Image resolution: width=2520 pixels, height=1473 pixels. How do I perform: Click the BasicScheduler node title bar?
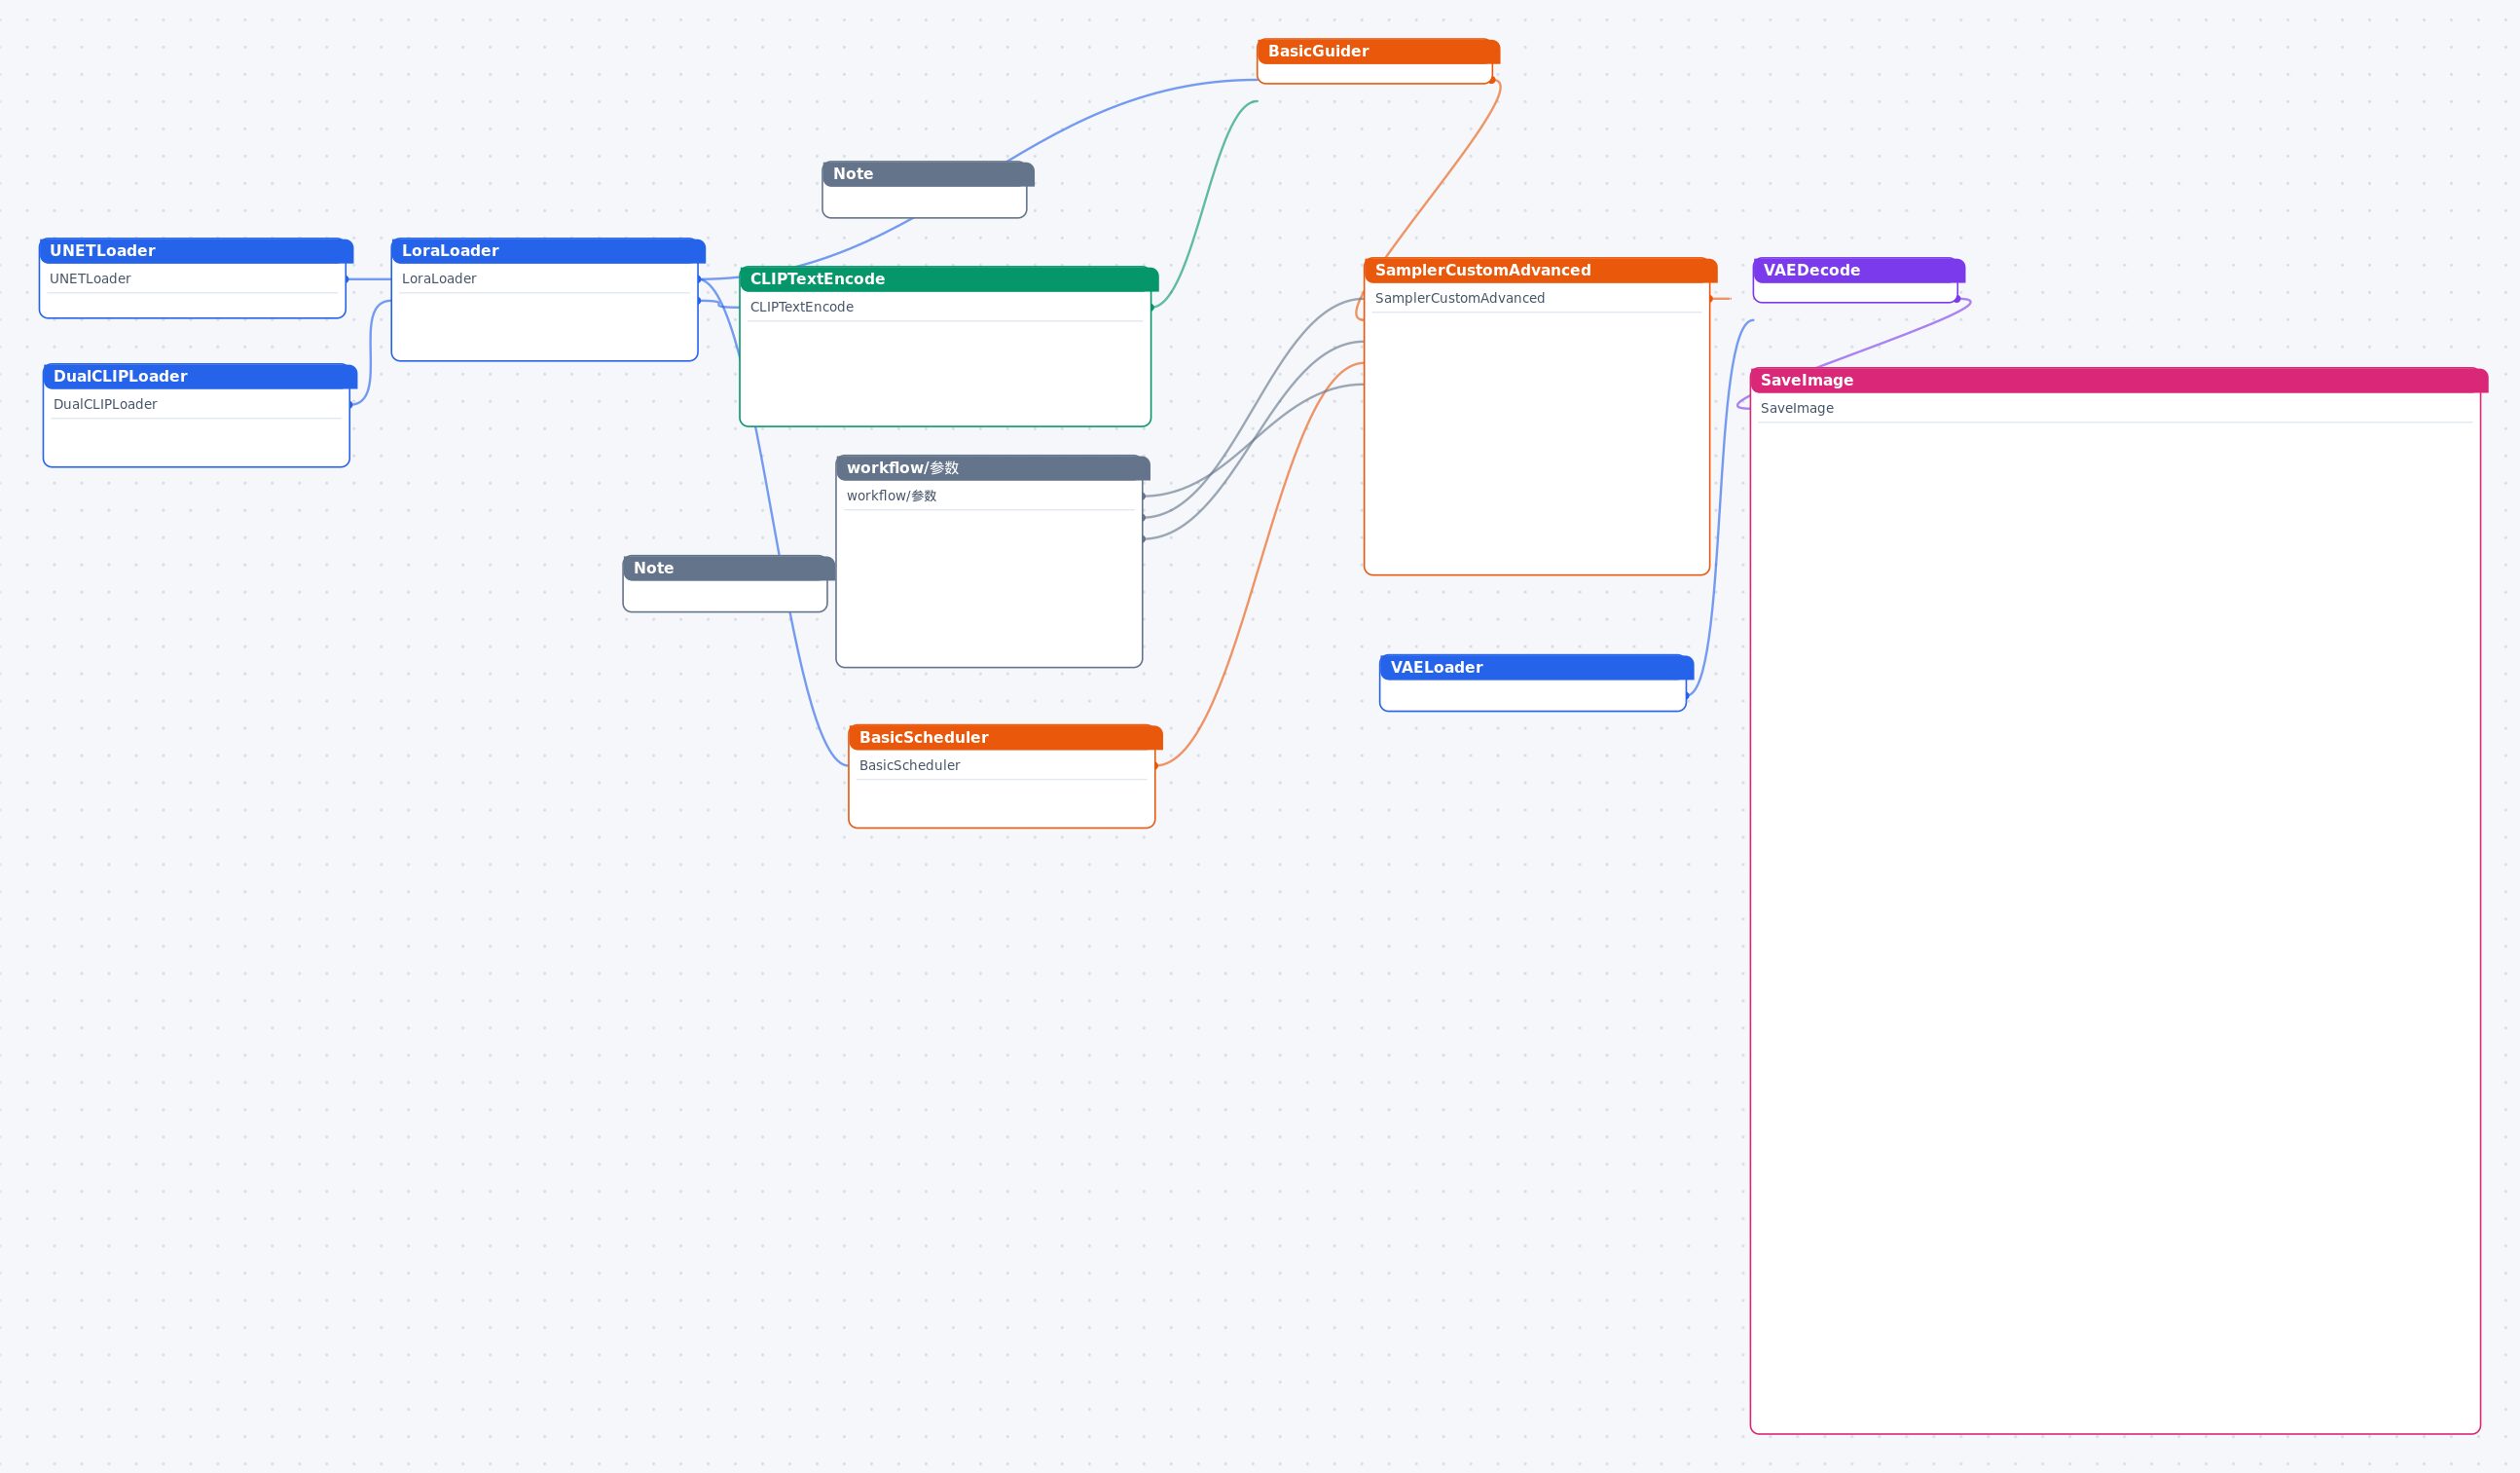click(1005, 737)
